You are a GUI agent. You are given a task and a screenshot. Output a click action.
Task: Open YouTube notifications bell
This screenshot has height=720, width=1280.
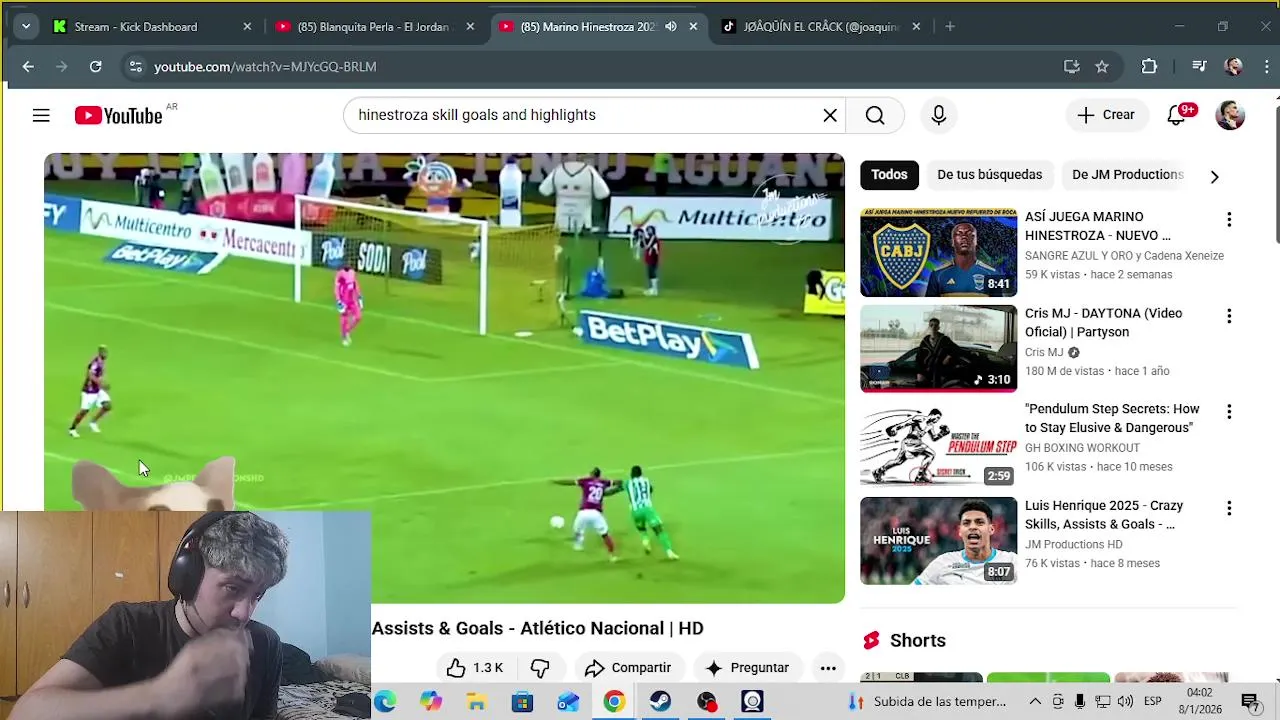(x=1177, y=115)
